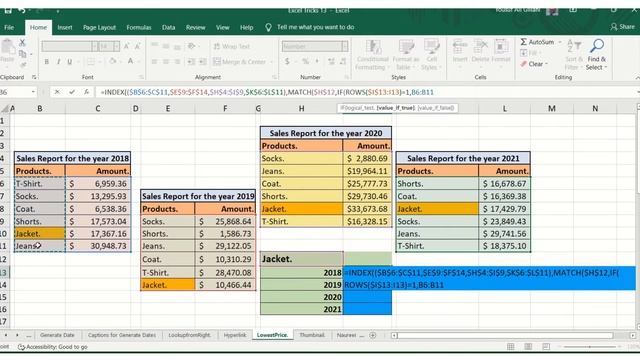The image size is (640, 360).
Task: Click the Save icon in title bar
Action: (x=8, y=10)
